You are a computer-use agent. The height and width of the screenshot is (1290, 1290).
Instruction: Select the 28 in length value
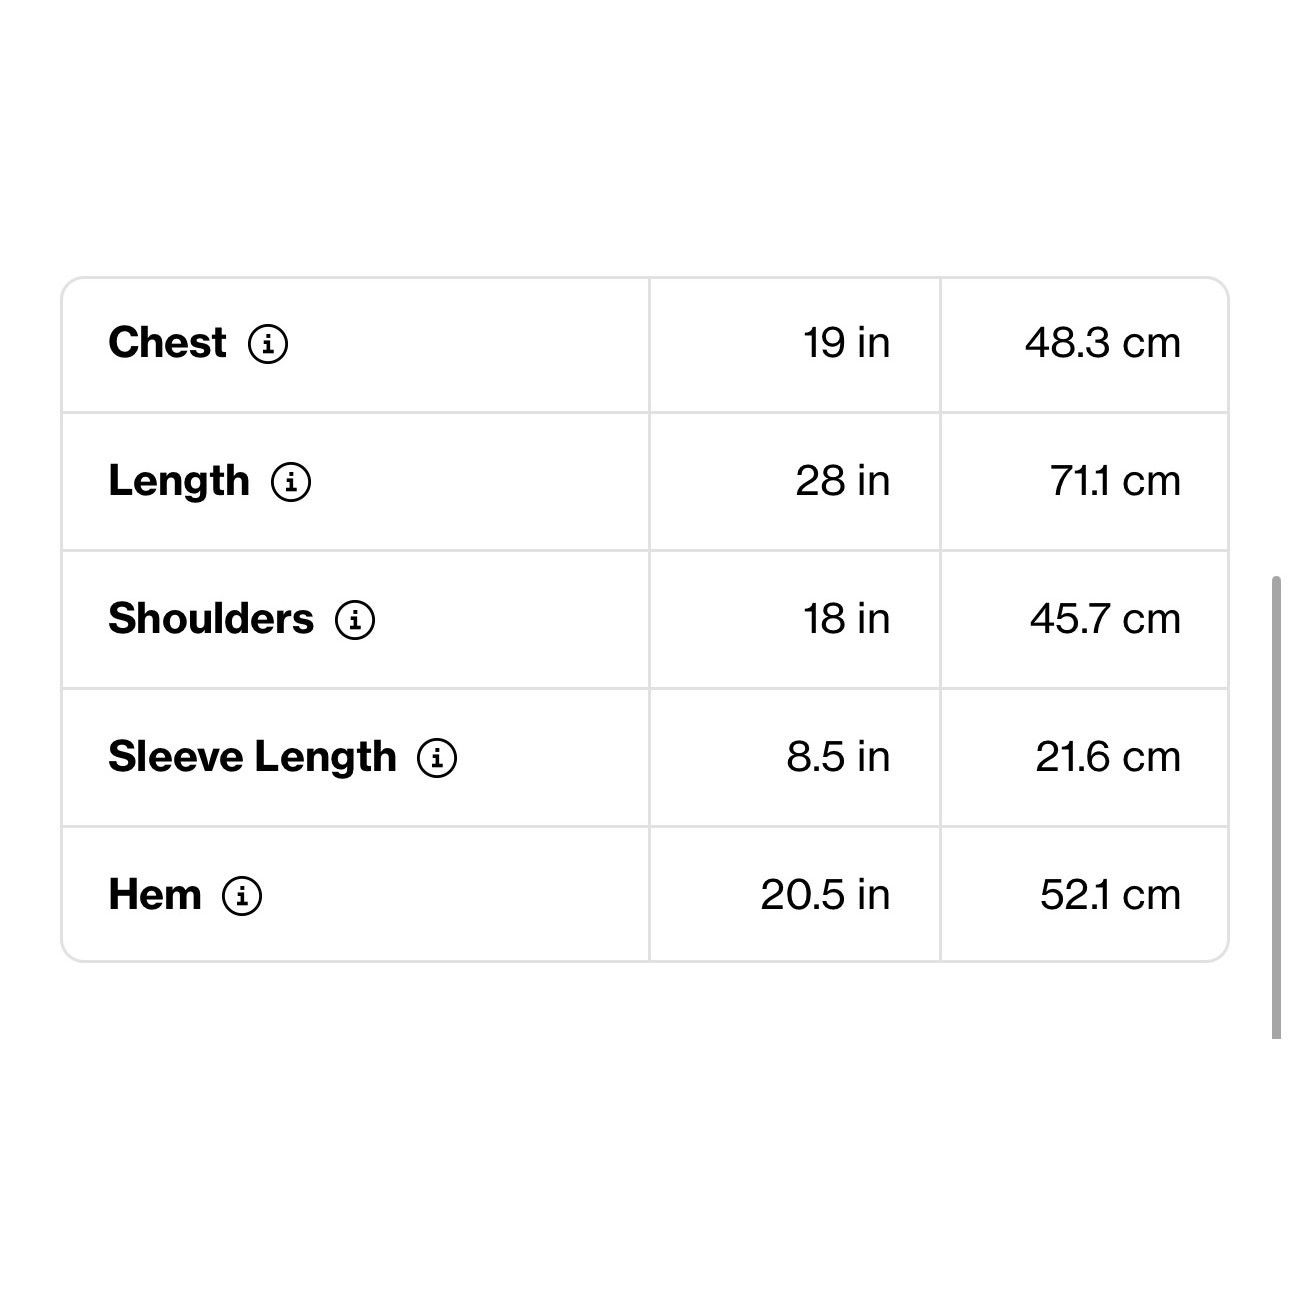coord(843,481)
